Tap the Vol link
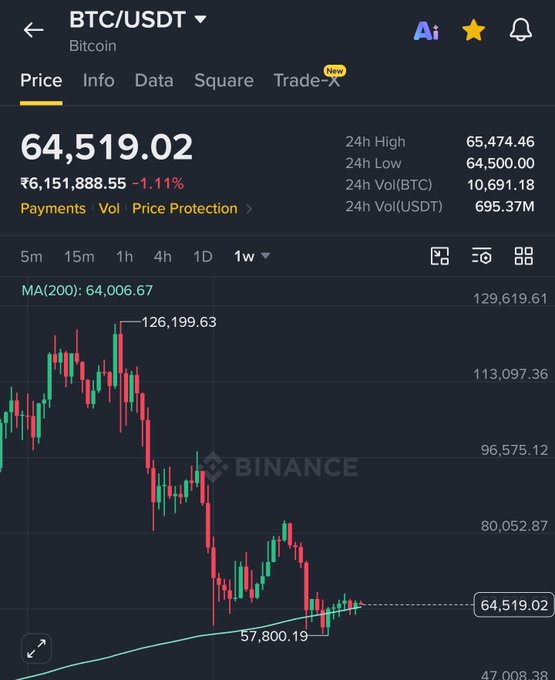 point(109,209)
